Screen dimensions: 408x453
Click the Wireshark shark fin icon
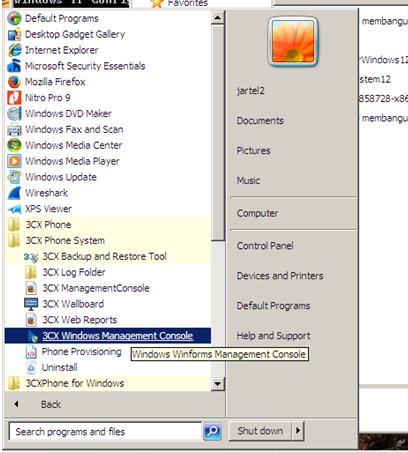click(14, 193)
